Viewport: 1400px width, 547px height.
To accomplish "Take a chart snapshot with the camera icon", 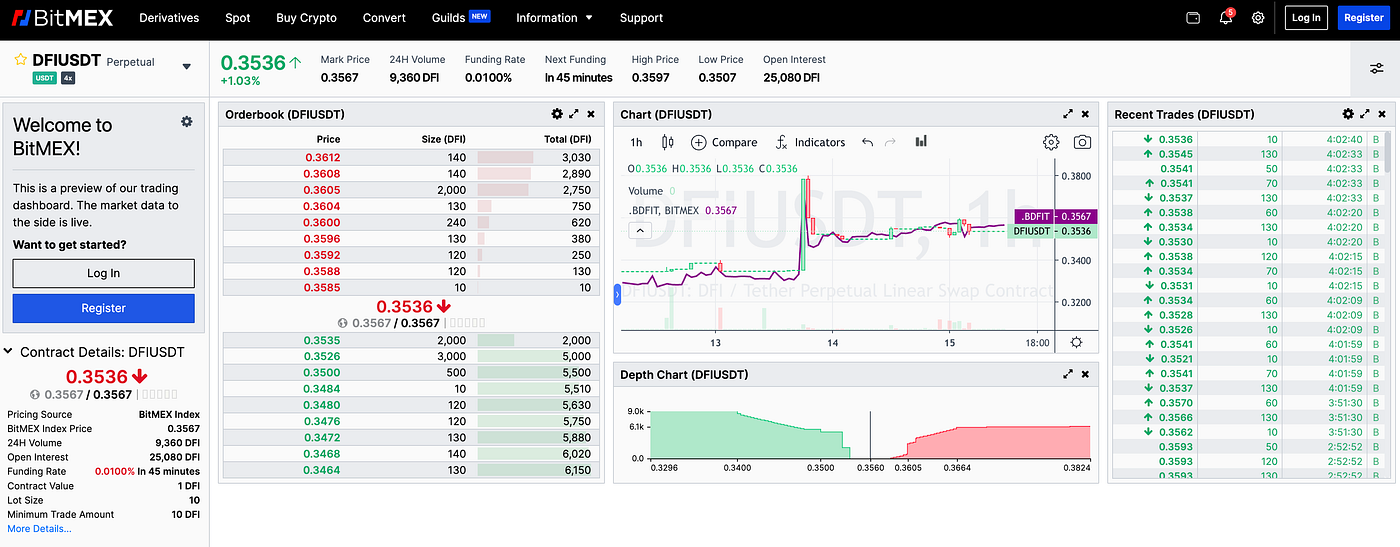I will (x=1082, y=142).
